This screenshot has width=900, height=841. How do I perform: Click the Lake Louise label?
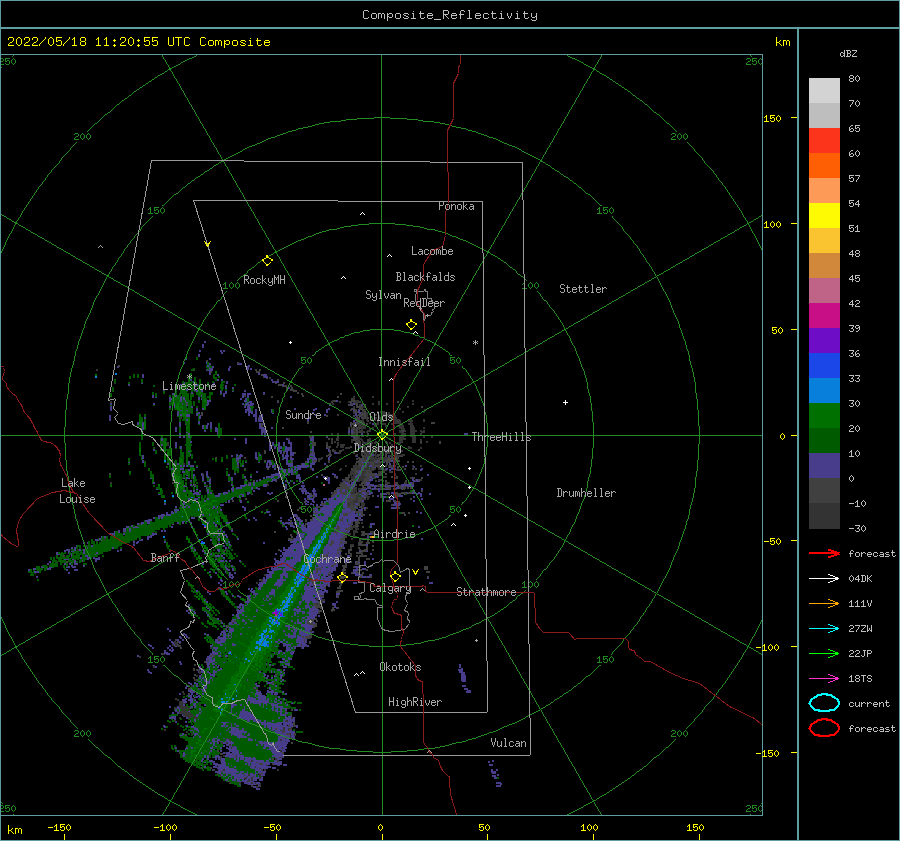[78, 491]
